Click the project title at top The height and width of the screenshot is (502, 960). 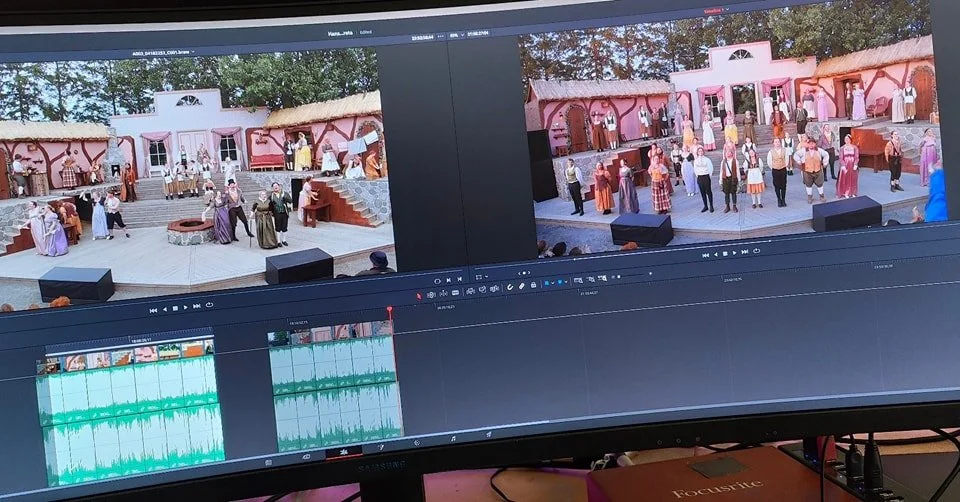click(x=340, y=33)
